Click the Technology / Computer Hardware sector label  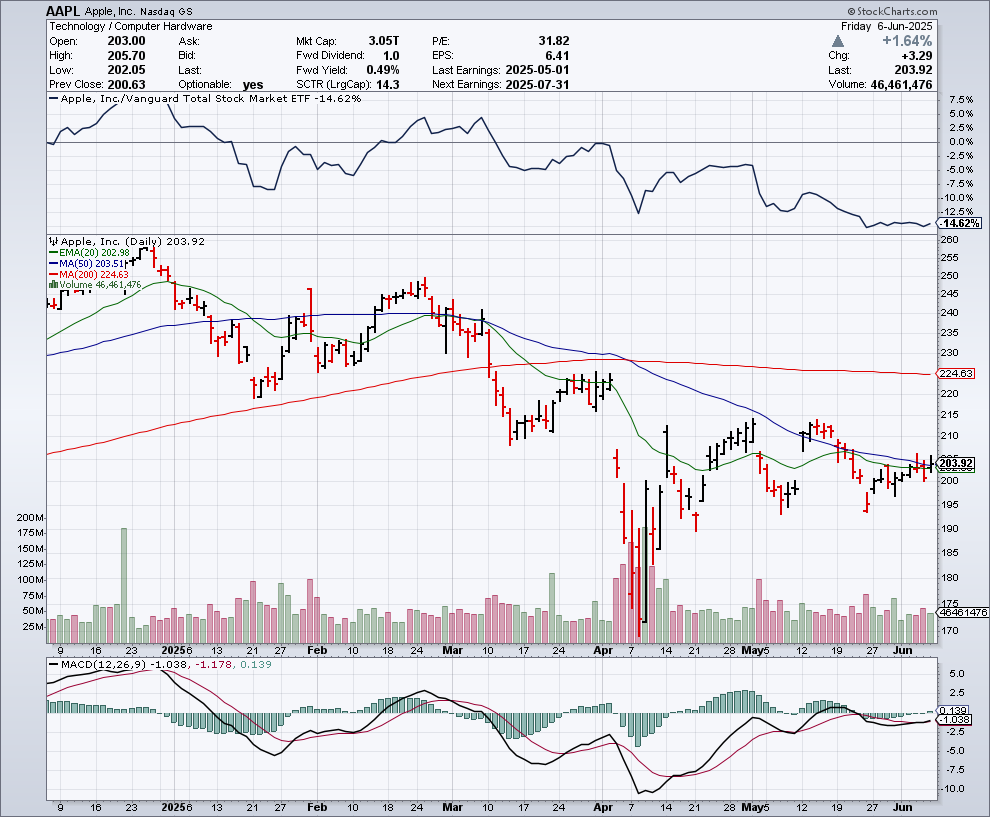point(129,27)
